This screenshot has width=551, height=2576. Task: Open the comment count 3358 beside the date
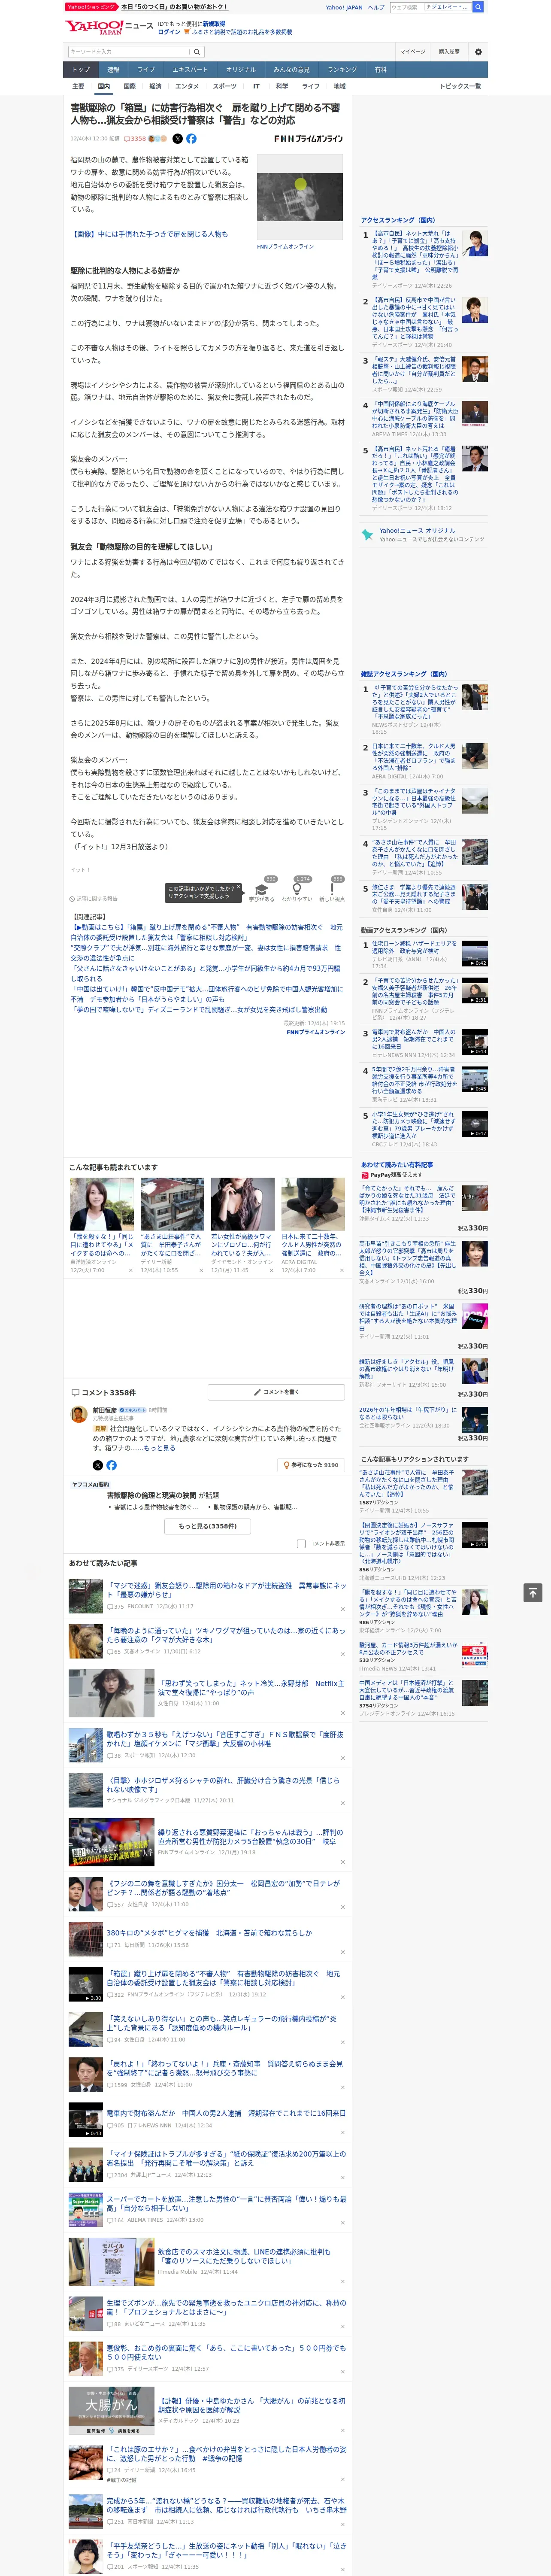pos(135,139)
